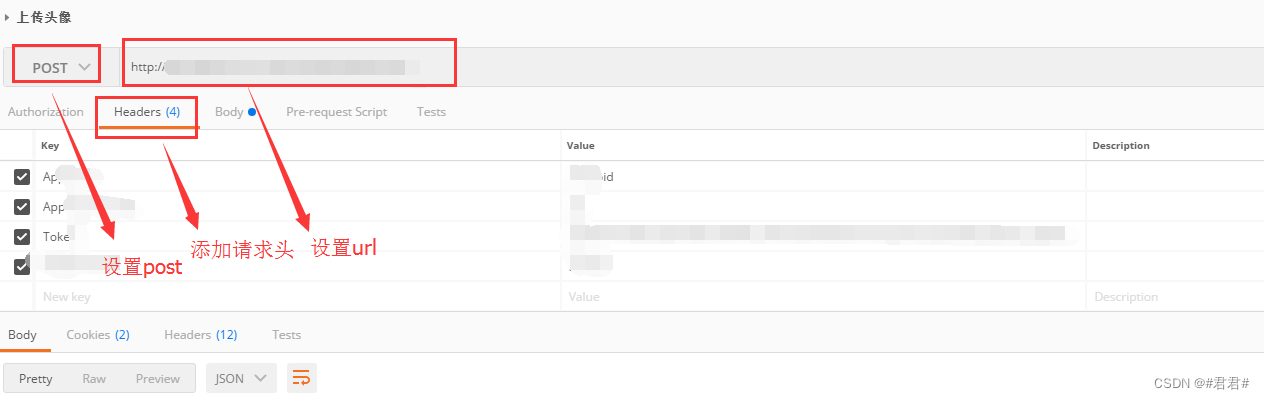
Task: Uncheck the first App header row checkbox
Action: coord(22,177)
